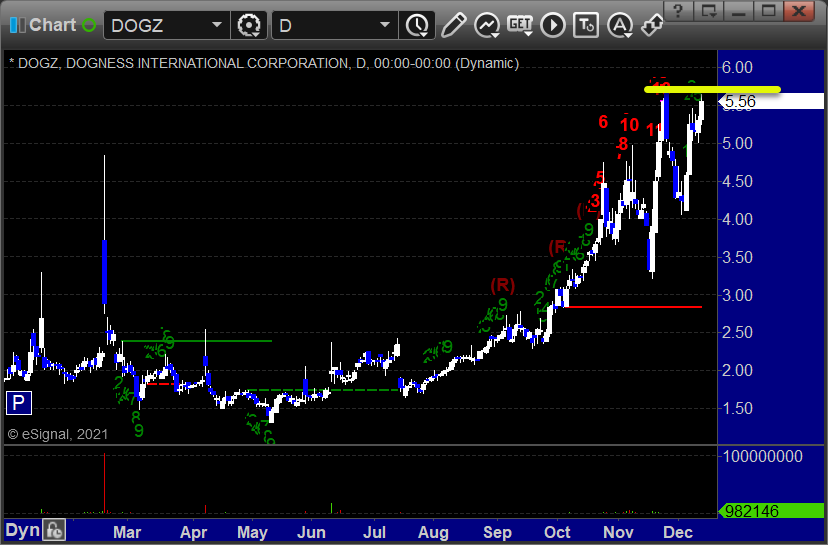The height and width of the screenshot is (545, 828).
Task: Open the GET studies menu
Action: coord(520,25)
